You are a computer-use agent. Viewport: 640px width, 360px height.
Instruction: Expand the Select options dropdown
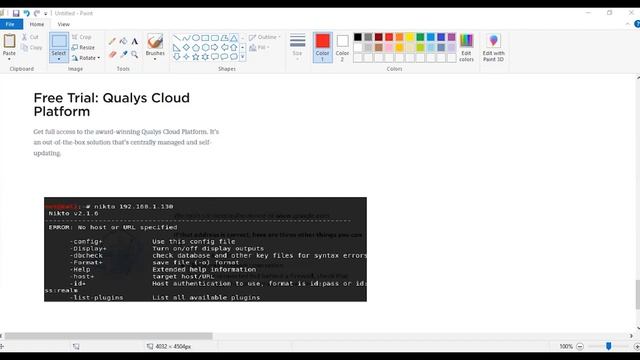[x=59, y=56]
